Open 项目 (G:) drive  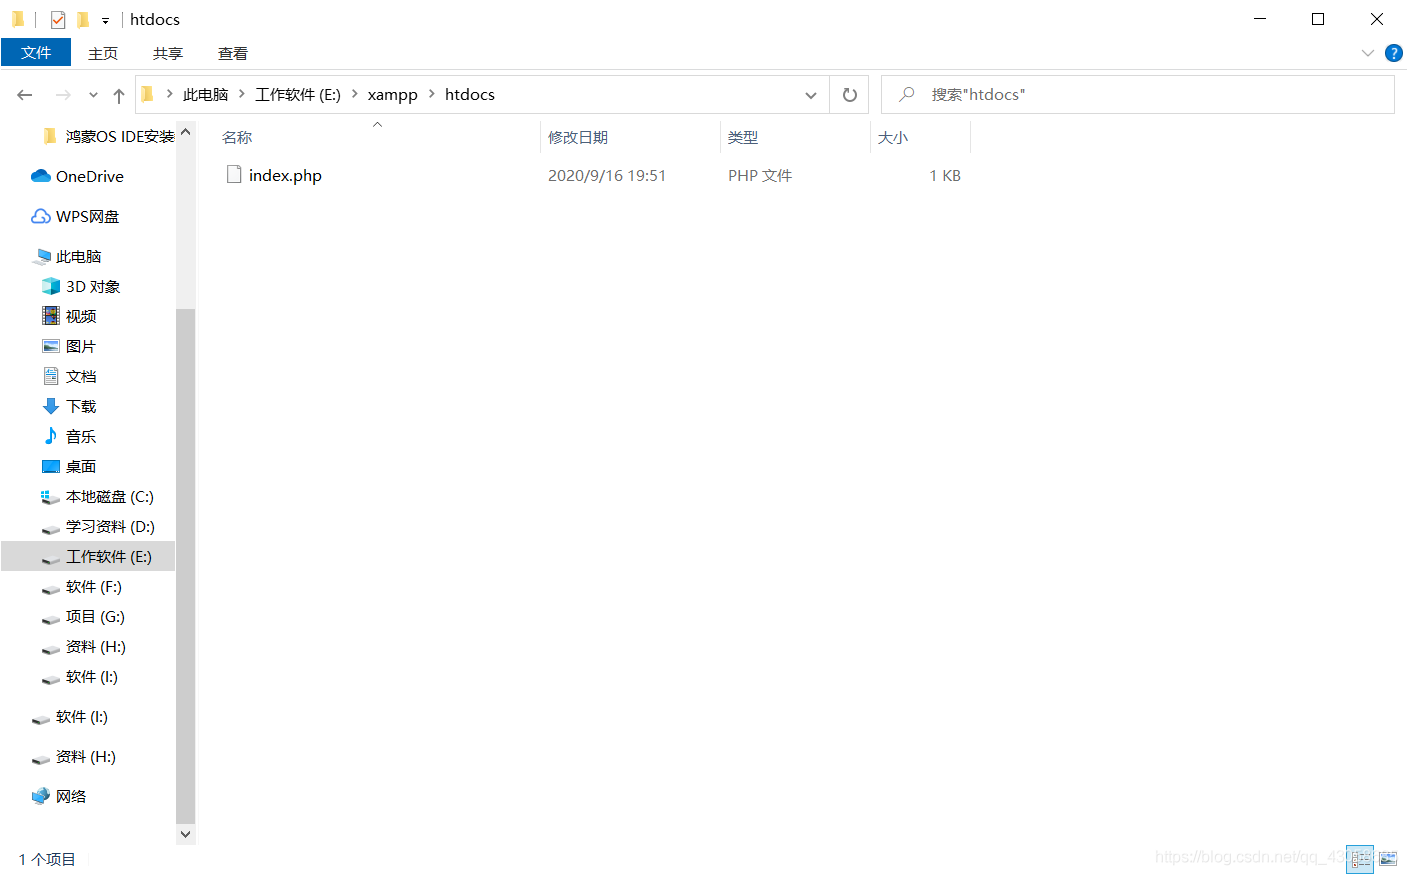(x=95, y=616)
